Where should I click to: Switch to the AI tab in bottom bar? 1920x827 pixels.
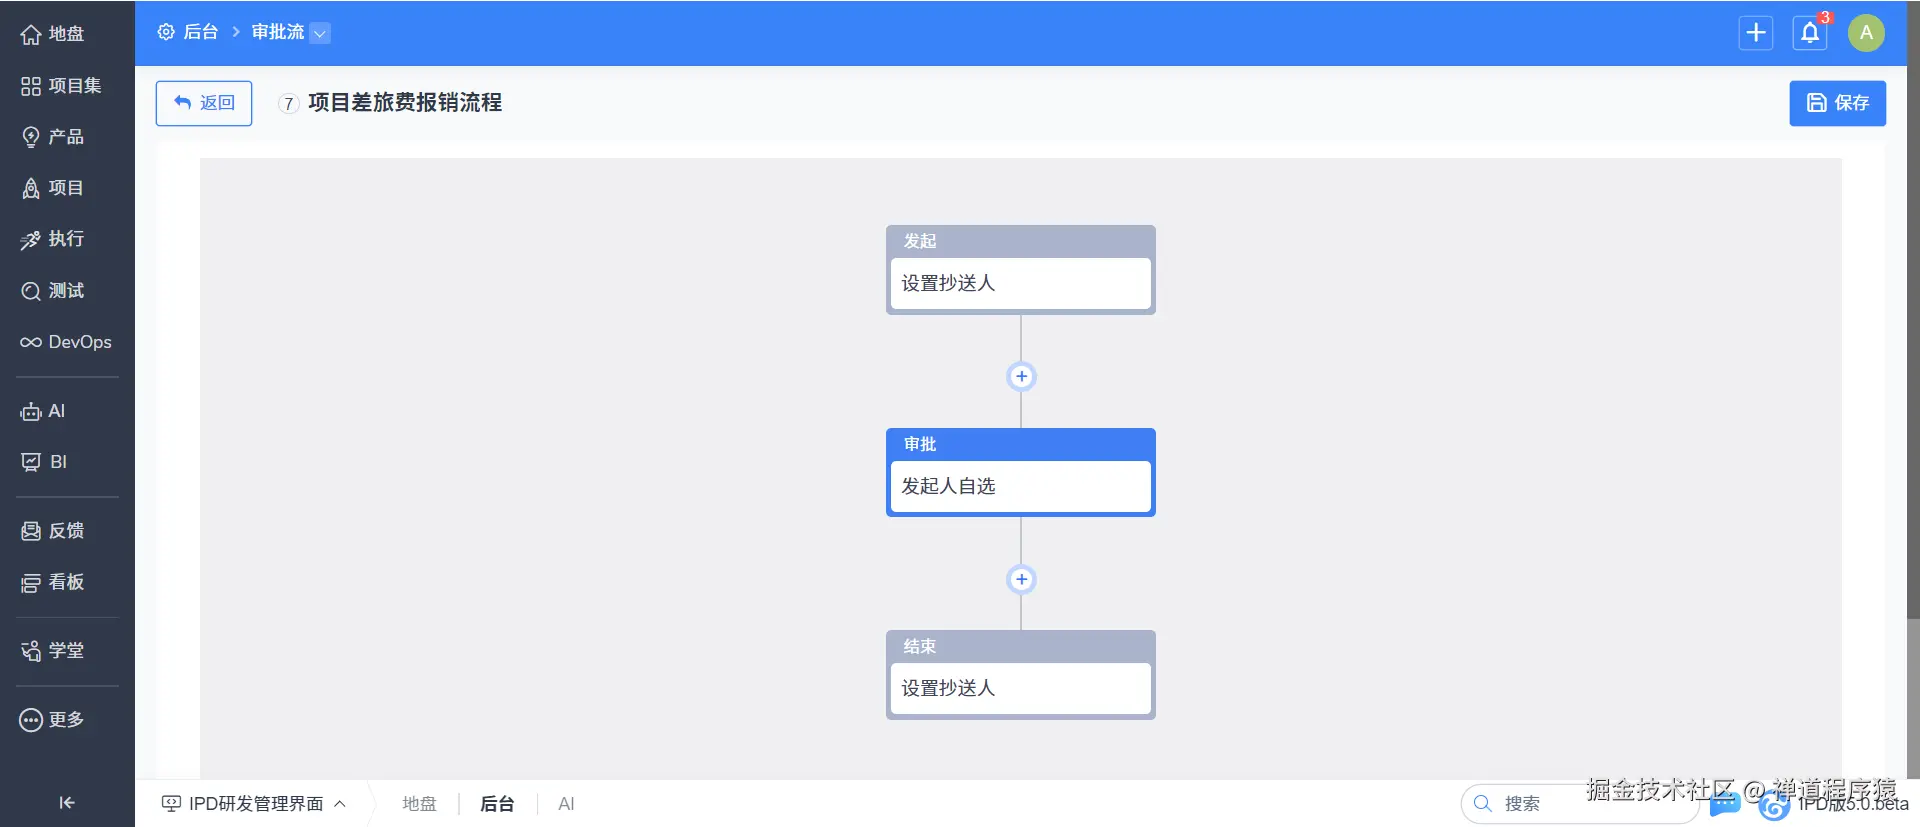coord(566,803)
